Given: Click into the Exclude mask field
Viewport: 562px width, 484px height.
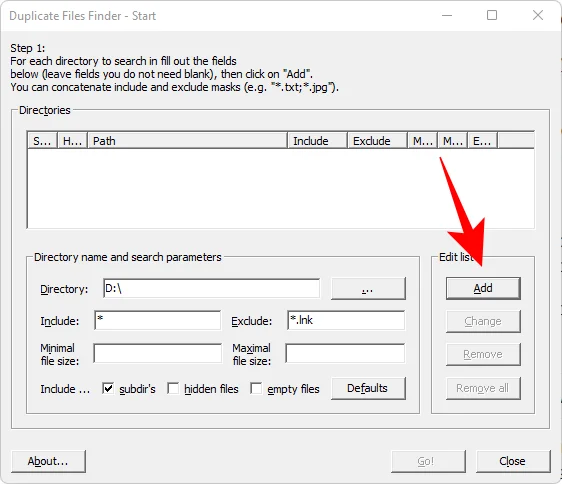Looking at the screenshot, I should pos(346,320).
